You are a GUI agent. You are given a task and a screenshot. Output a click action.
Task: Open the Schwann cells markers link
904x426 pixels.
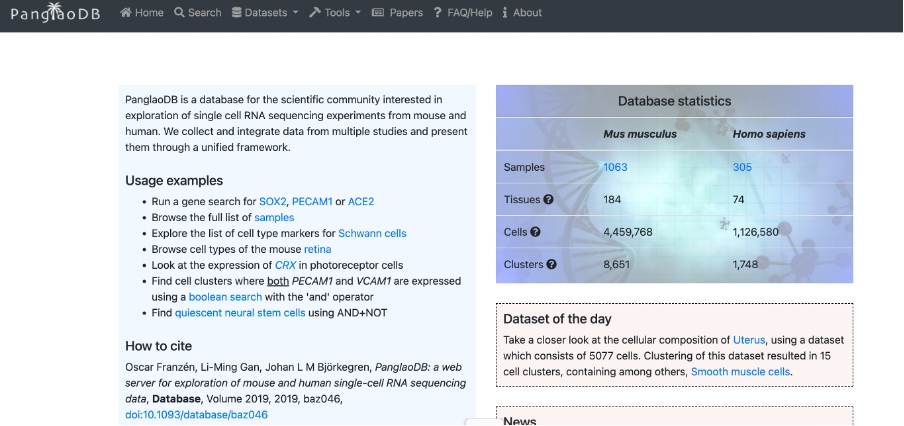coord(372,233)
